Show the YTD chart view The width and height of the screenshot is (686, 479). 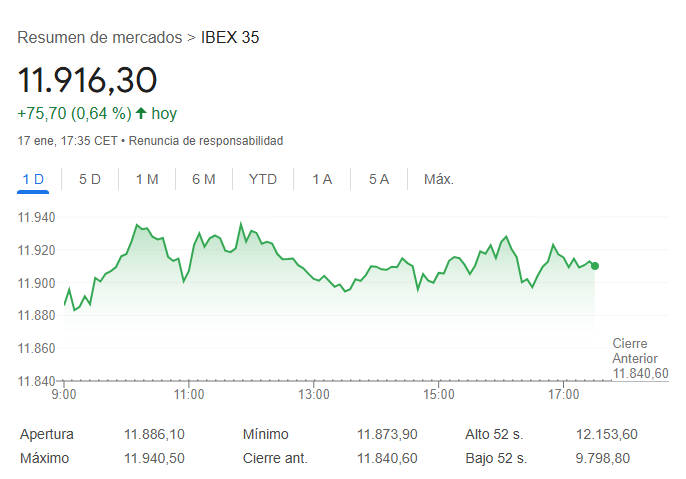(x=263, y=179)
